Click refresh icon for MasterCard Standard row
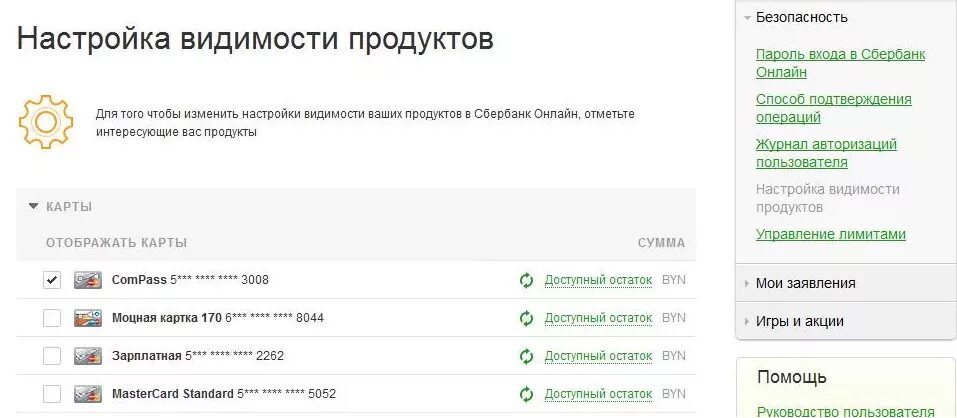This screenshot has height=418, width=957. pos(526,394)
